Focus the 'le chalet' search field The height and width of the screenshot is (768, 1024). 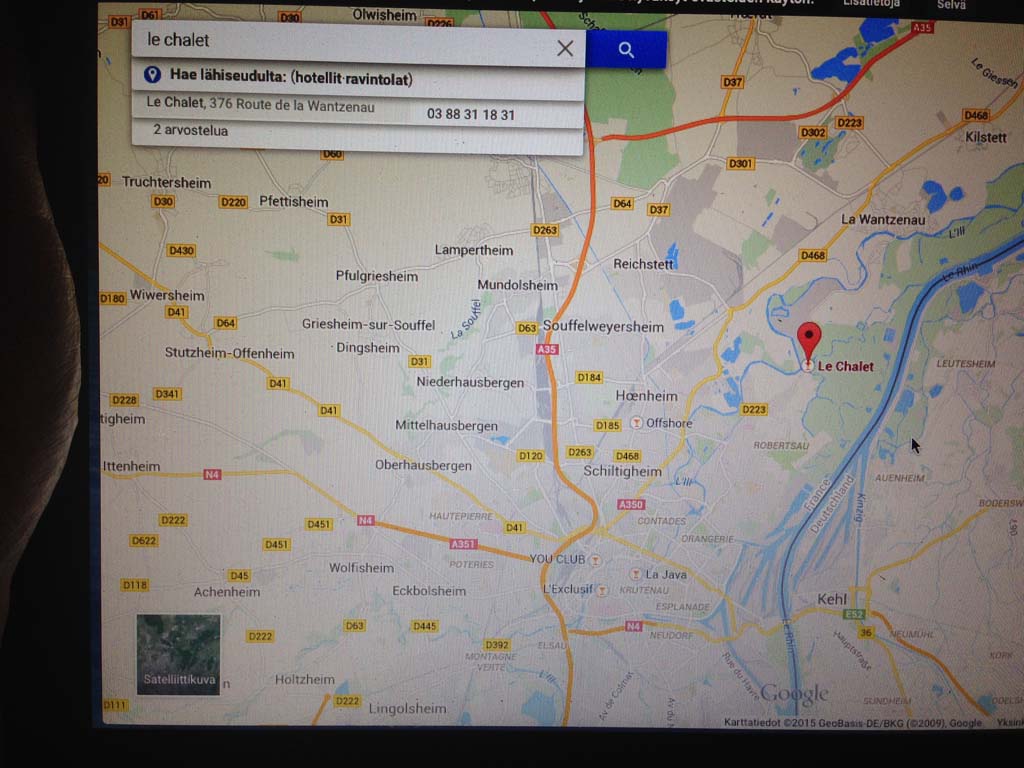tap(340, 41)
